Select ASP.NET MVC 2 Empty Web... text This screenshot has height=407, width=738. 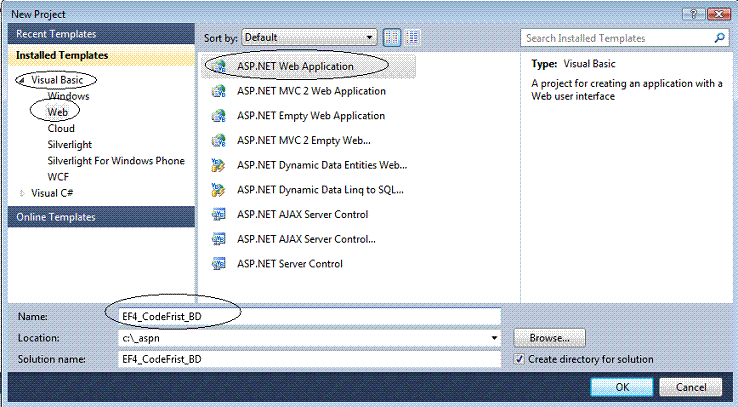(304, 140)
